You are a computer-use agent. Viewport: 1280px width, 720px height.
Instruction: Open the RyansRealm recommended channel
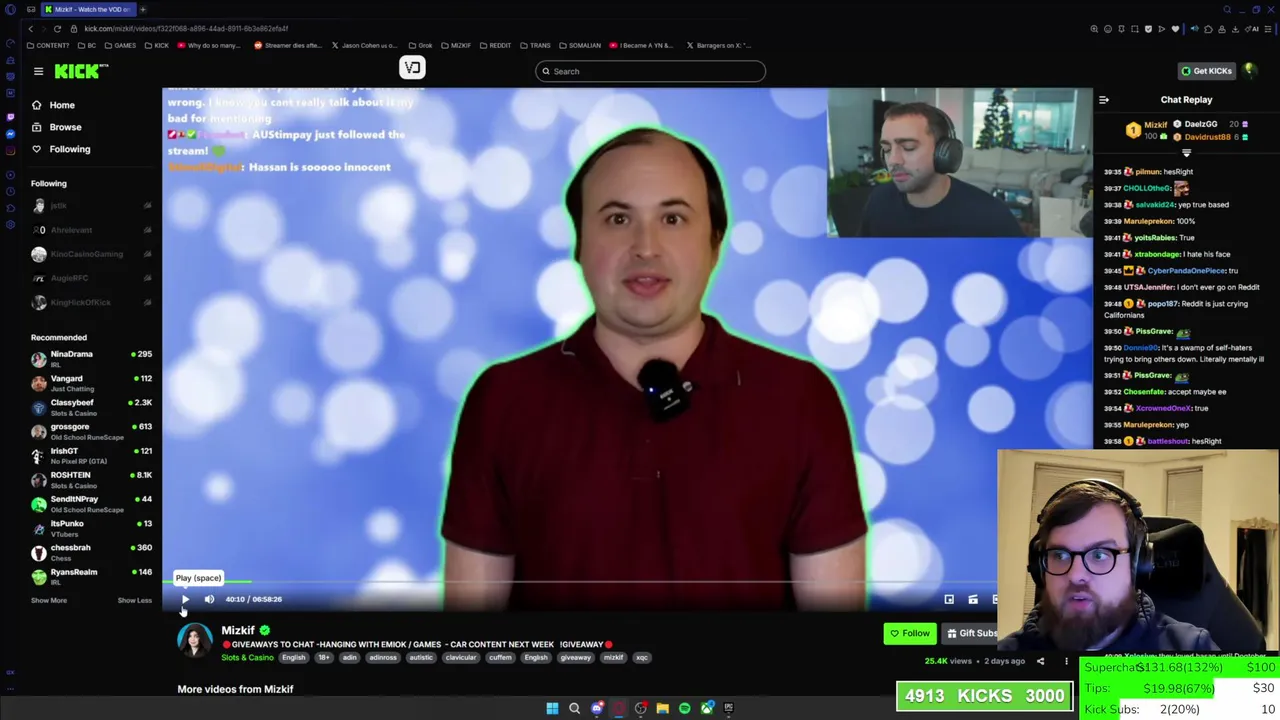click(x=91, y=576)
